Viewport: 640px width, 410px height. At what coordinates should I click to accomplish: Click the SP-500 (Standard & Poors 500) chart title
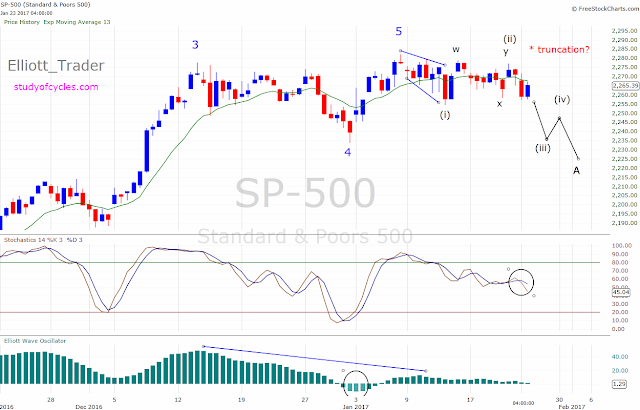(45, 4)
